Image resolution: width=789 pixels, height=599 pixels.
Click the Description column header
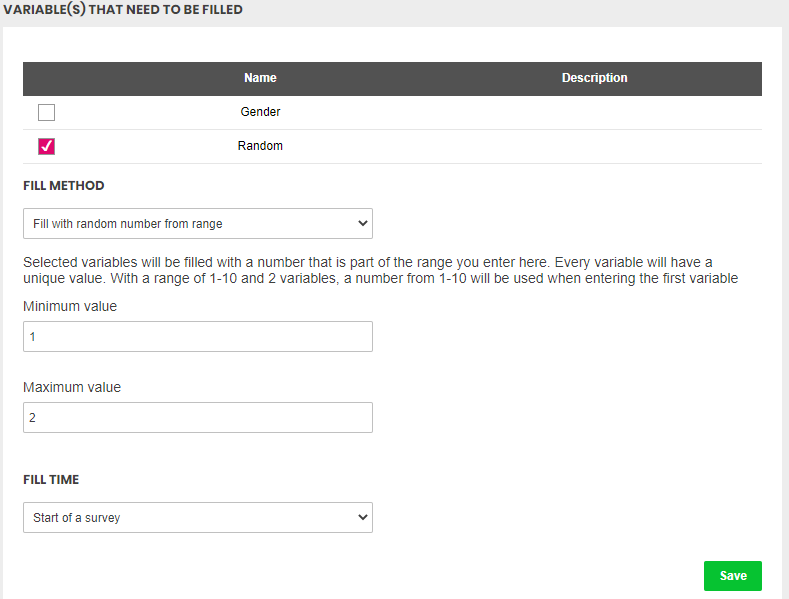click(594, 78)
